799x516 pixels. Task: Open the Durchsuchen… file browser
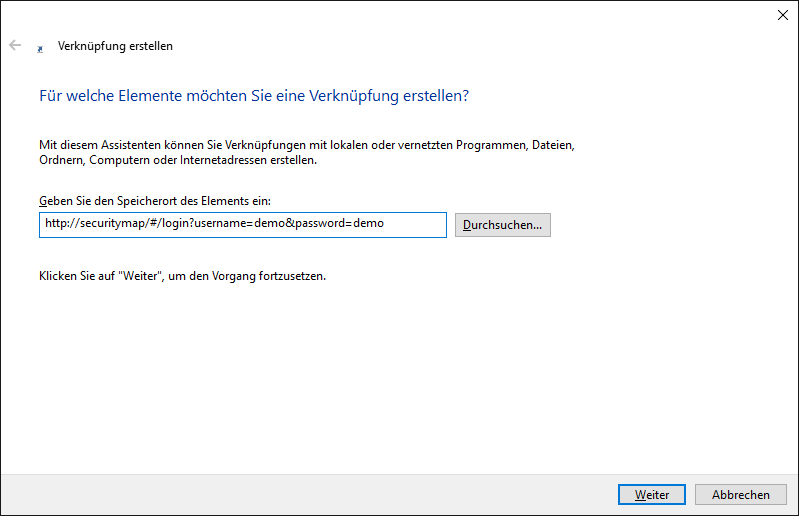[502, 225]
